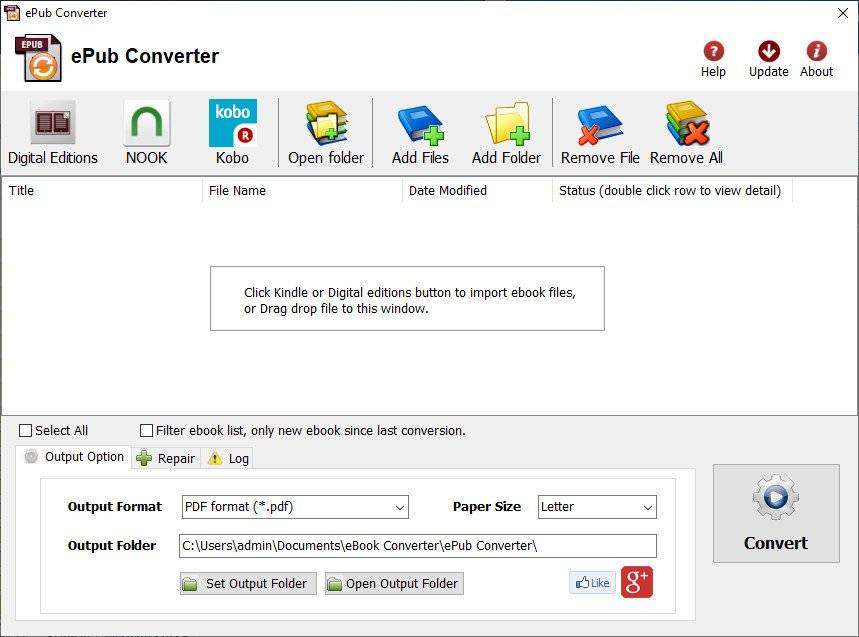
Task: Switch to the Repair tab
Action: click(x=166, y=458)
